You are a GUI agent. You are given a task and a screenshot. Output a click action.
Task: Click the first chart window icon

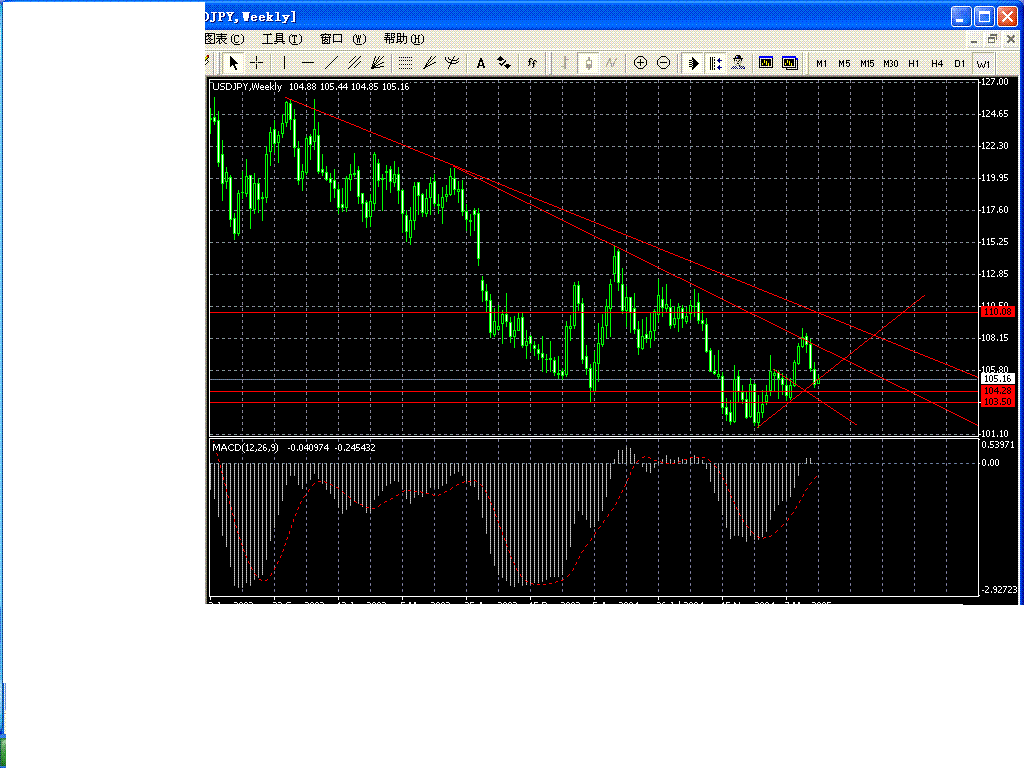coord(766,63)
